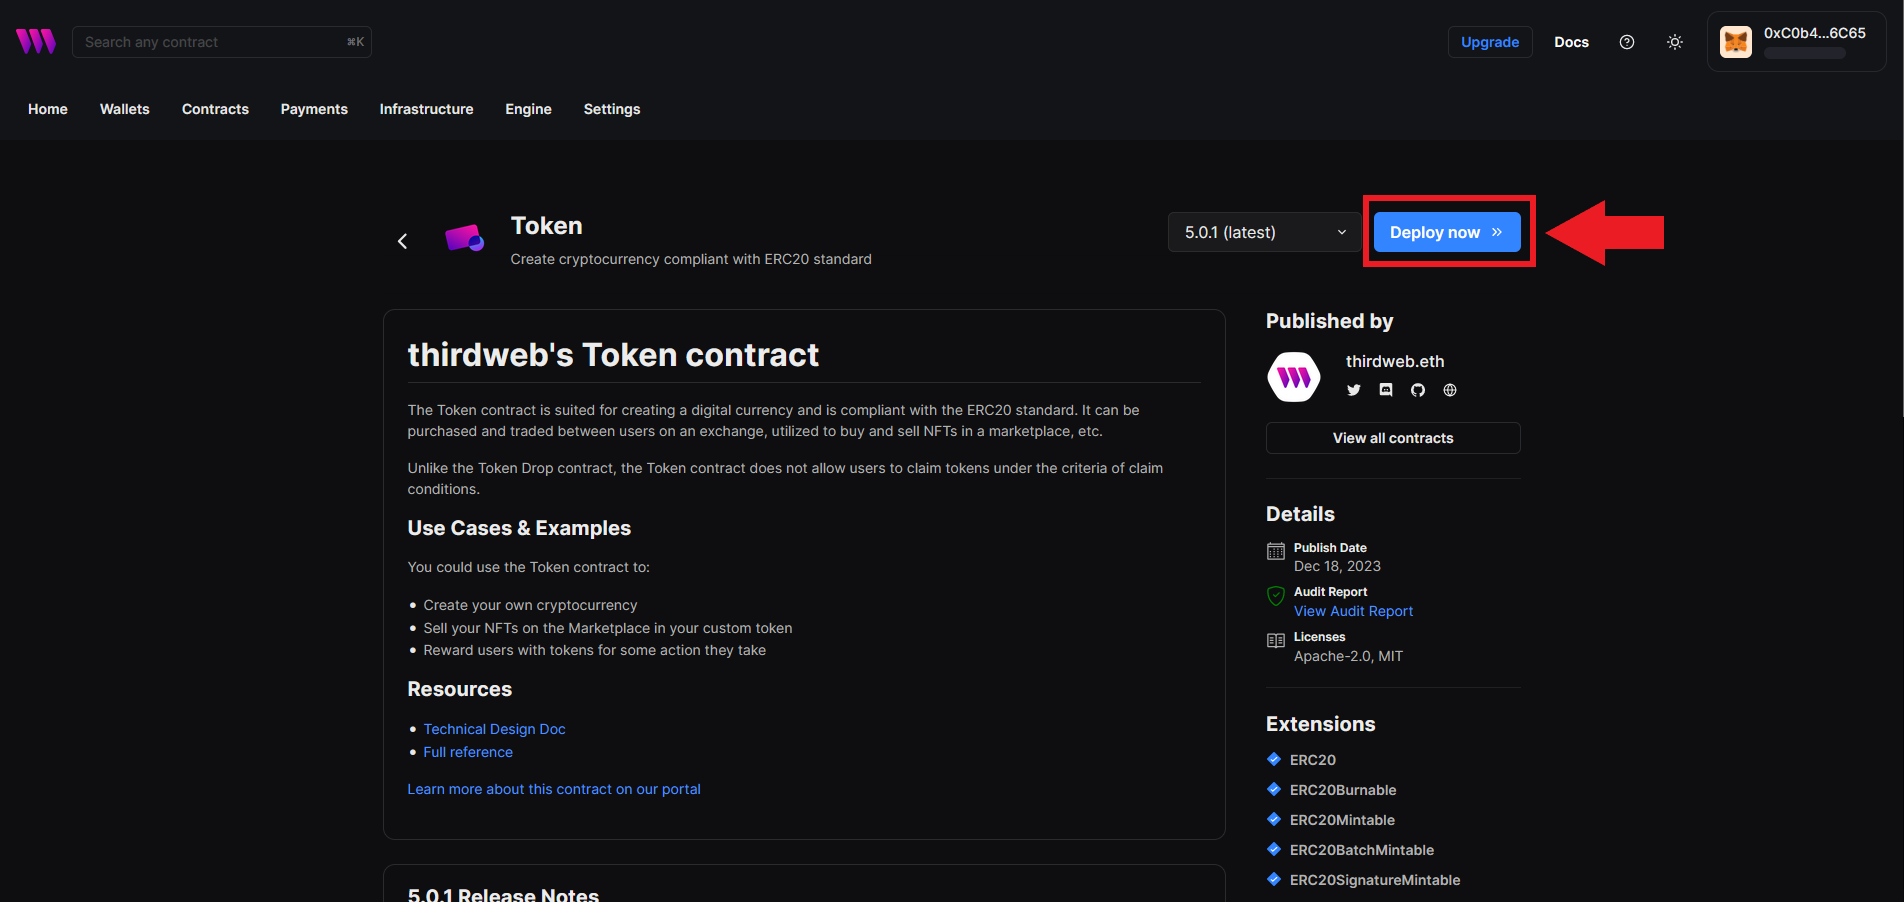Open the help question mark icon
The width and height of the screenshot is (1904, 902).
click(x=1627, y=42)
